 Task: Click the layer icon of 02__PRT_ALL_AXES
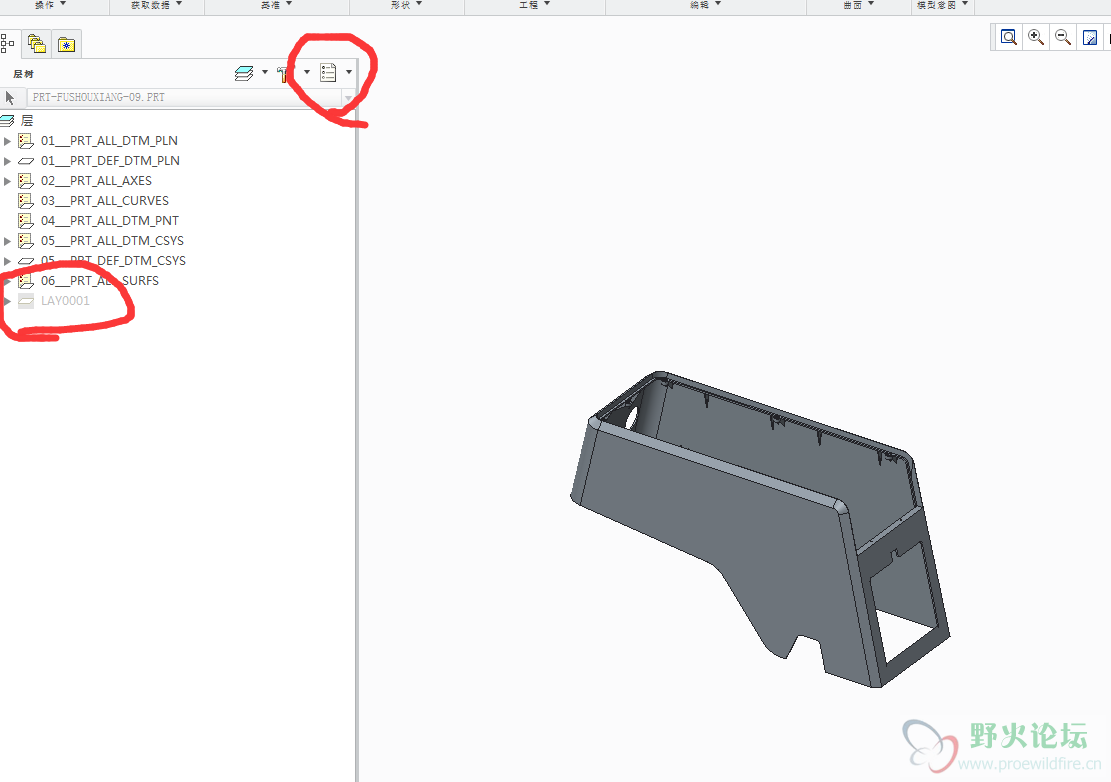click(26, 181)
